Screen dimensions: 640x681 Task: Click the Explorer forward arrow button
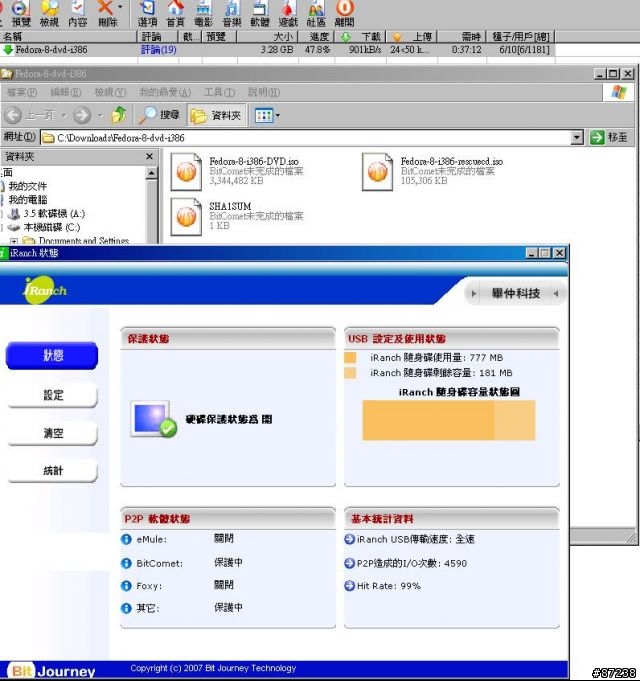(x=82, y=115)
